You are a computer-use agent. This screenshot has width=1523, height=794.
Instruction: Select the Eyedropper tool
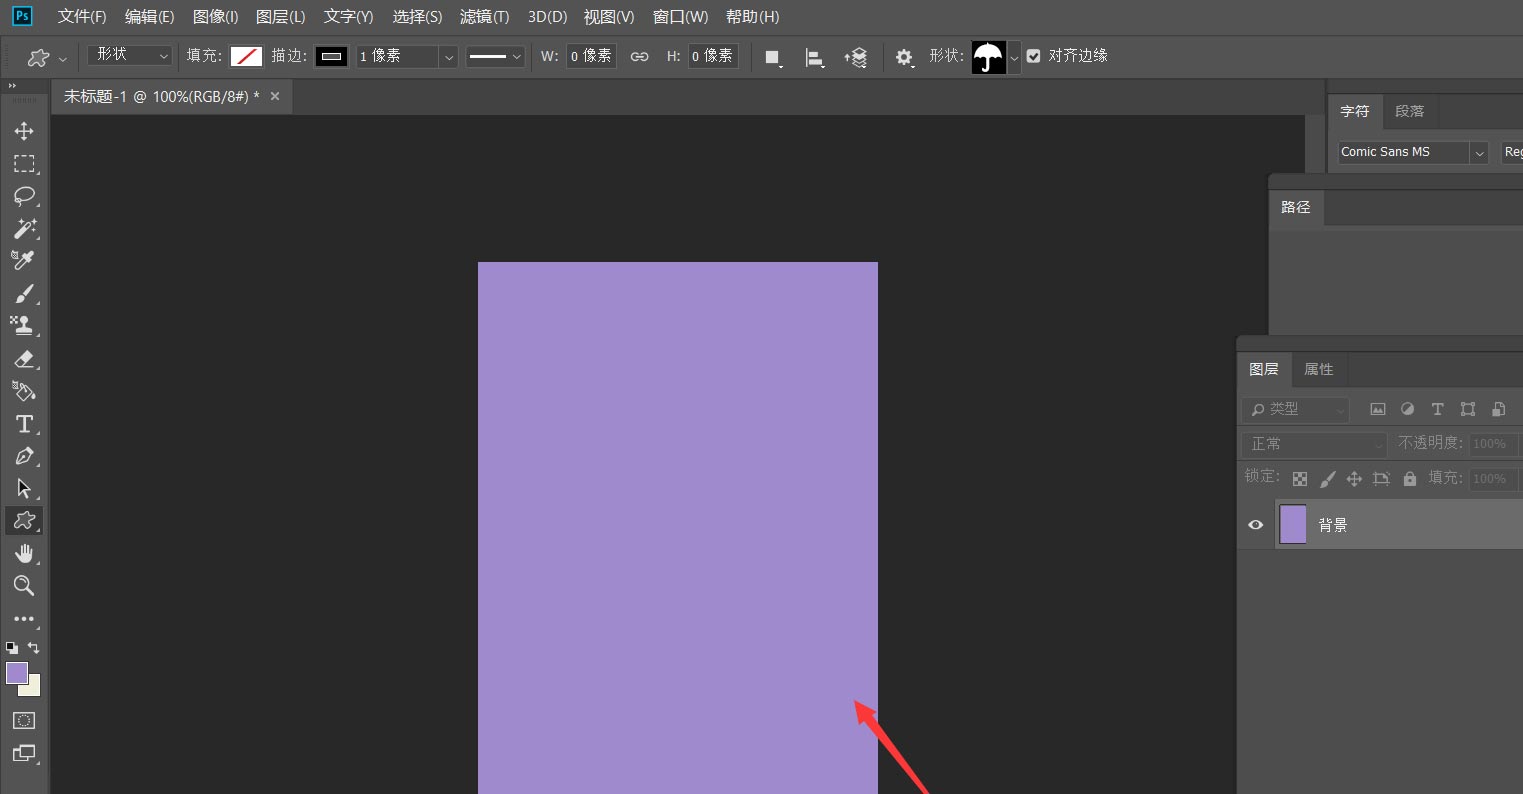coord(24,261)
